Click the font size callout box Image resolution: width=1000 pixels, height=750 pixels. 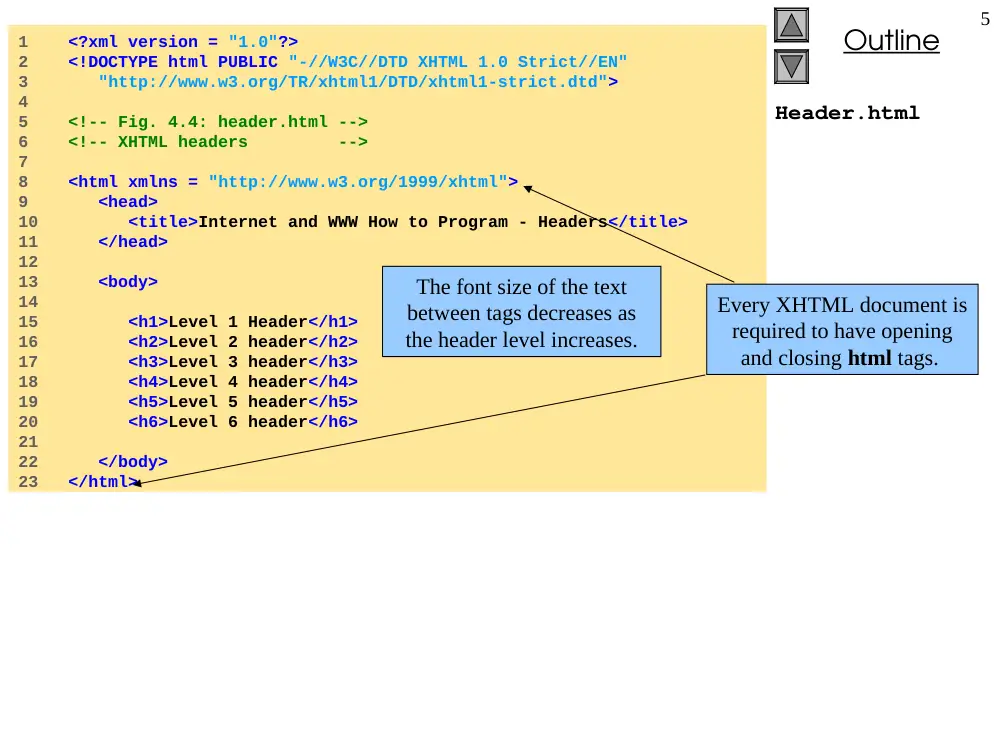[522, 312]
